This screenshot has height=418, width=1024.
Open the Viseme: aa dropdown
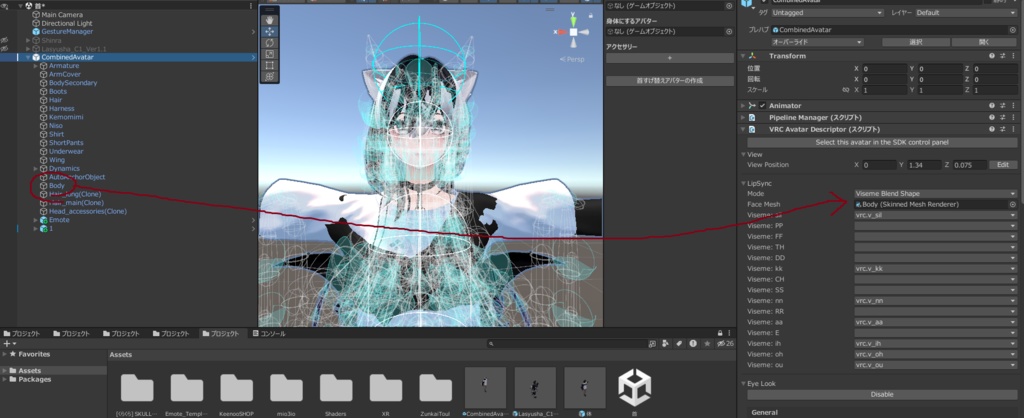(935, 322)
